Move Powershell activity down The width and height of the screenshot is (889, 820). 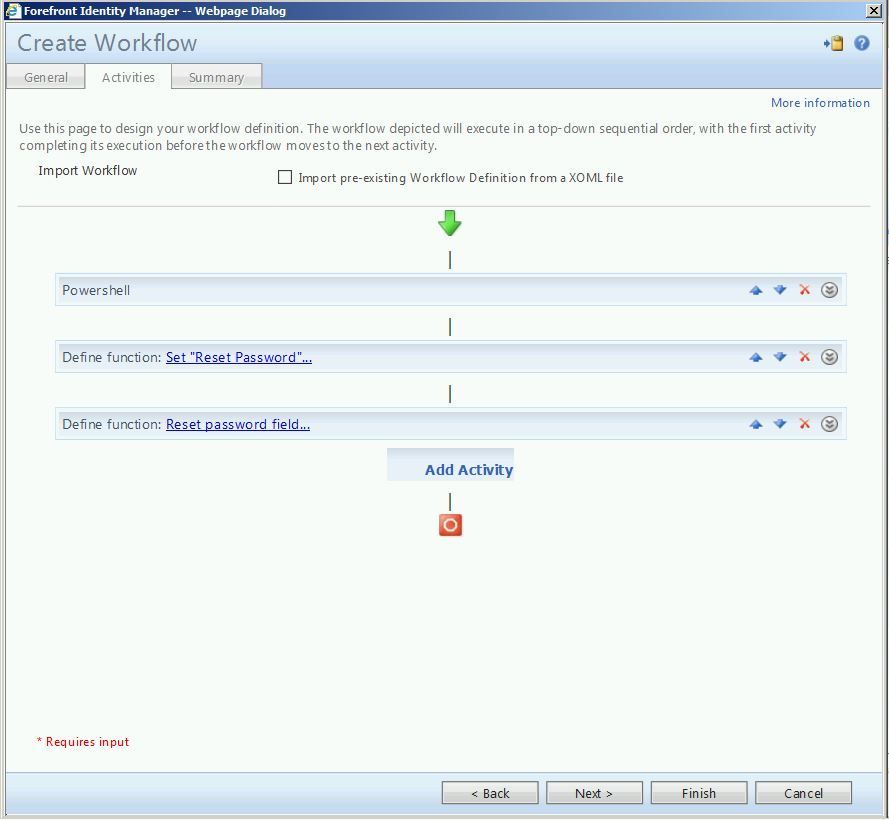tap(780, 290)
